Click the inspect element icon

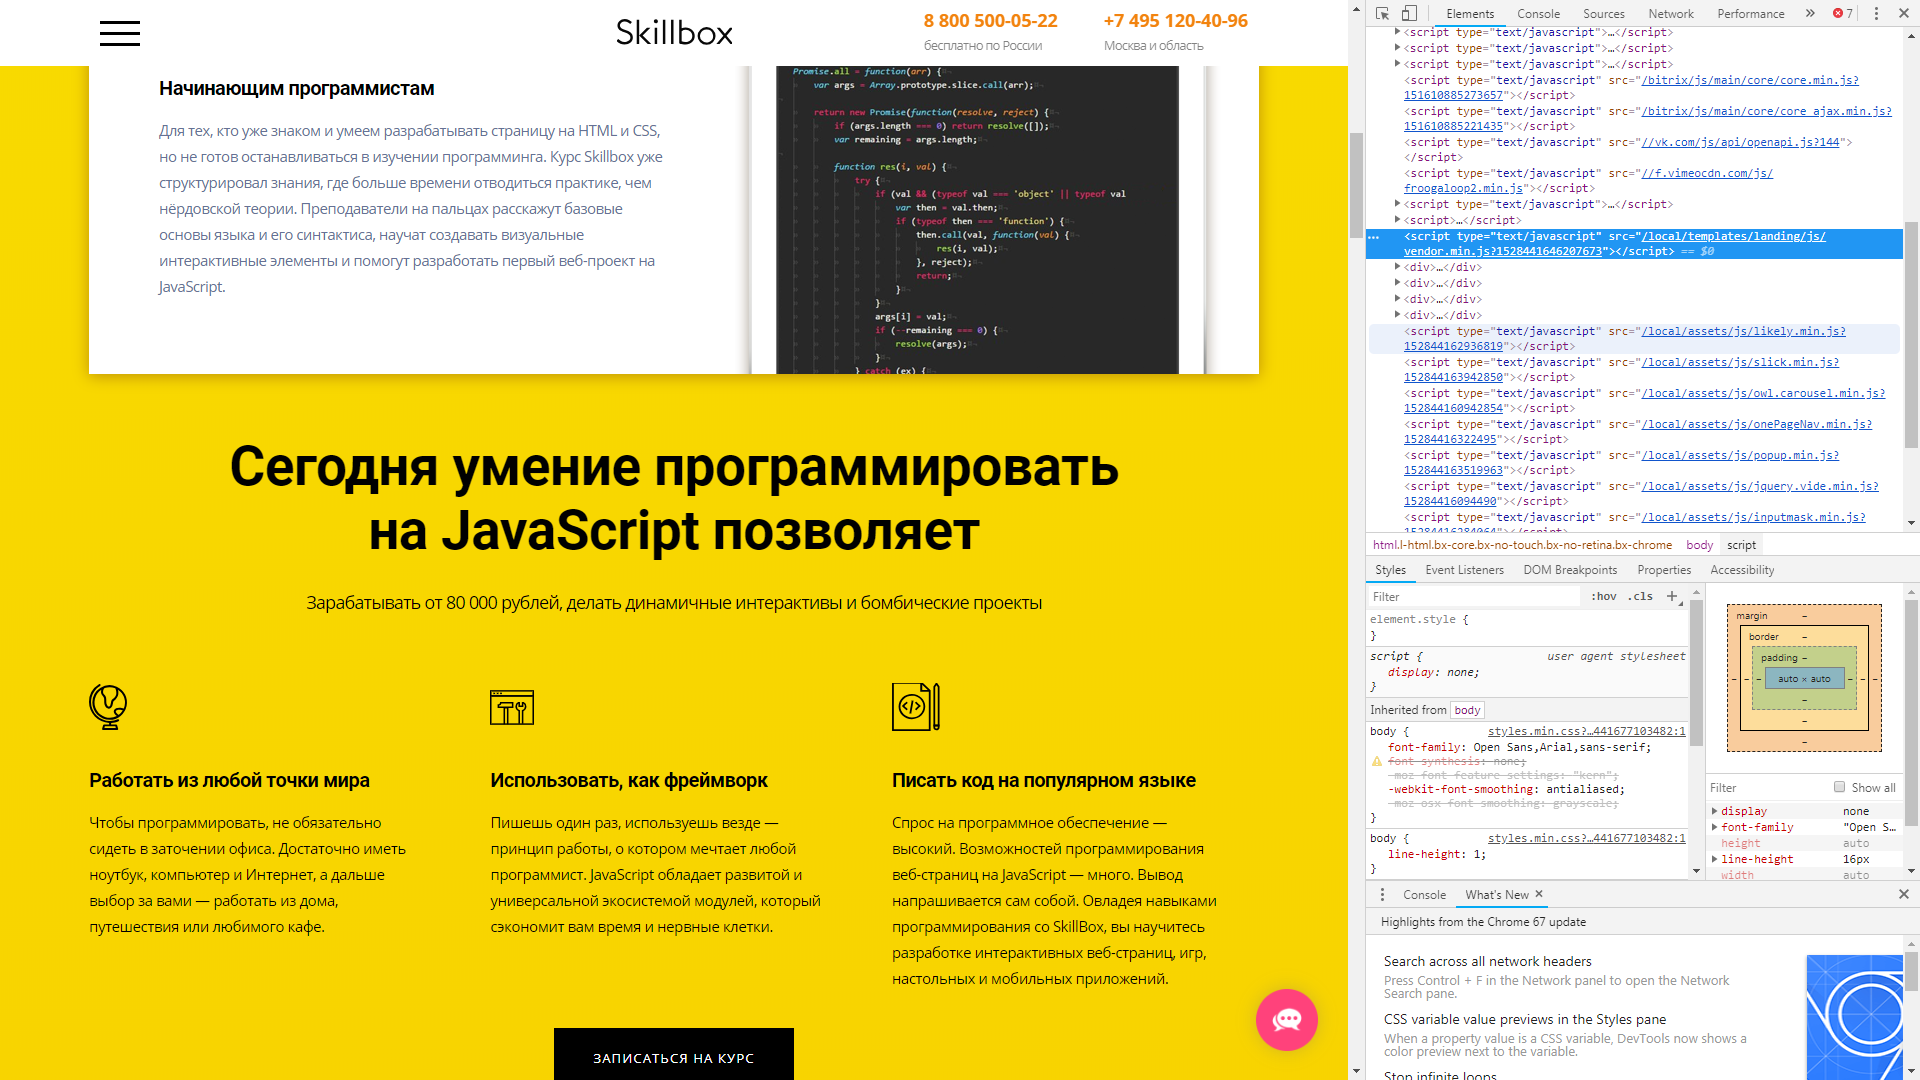coord(1379,11)
